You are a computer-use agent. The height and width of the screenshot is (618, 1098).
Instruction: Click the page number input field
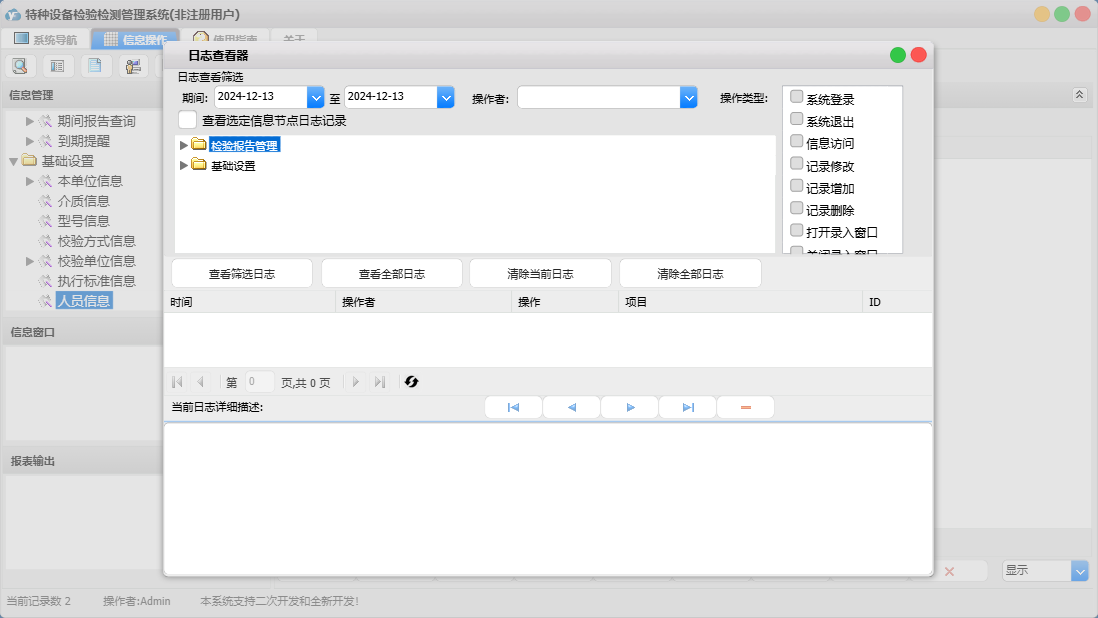tap(259, 382)
